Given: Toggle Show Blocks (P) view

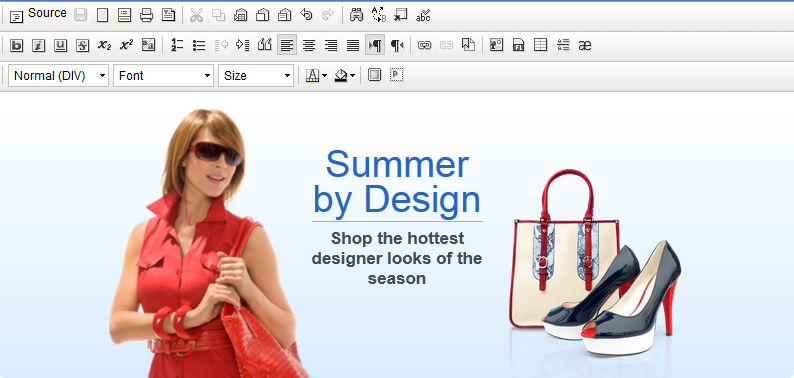Looking at the screenshot, I should click(396, 75).
